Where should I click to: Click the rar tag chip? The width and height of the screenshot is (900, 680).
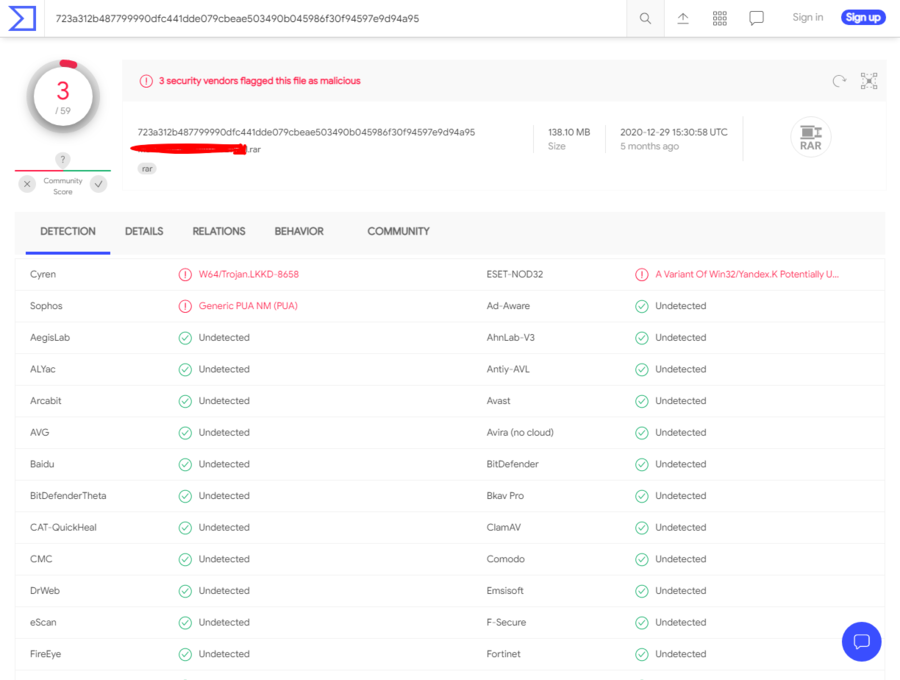coord(147,169)
